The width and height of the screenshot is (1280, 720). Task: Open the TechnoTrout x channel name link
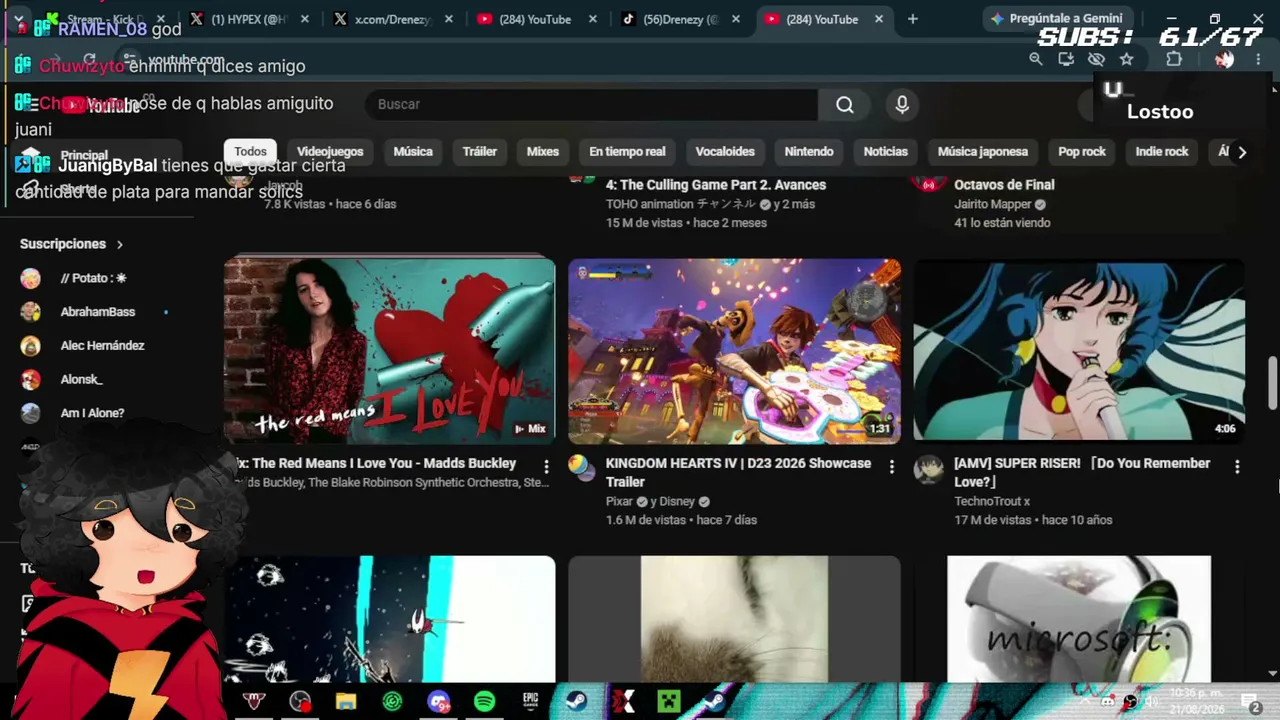point(992,501)
